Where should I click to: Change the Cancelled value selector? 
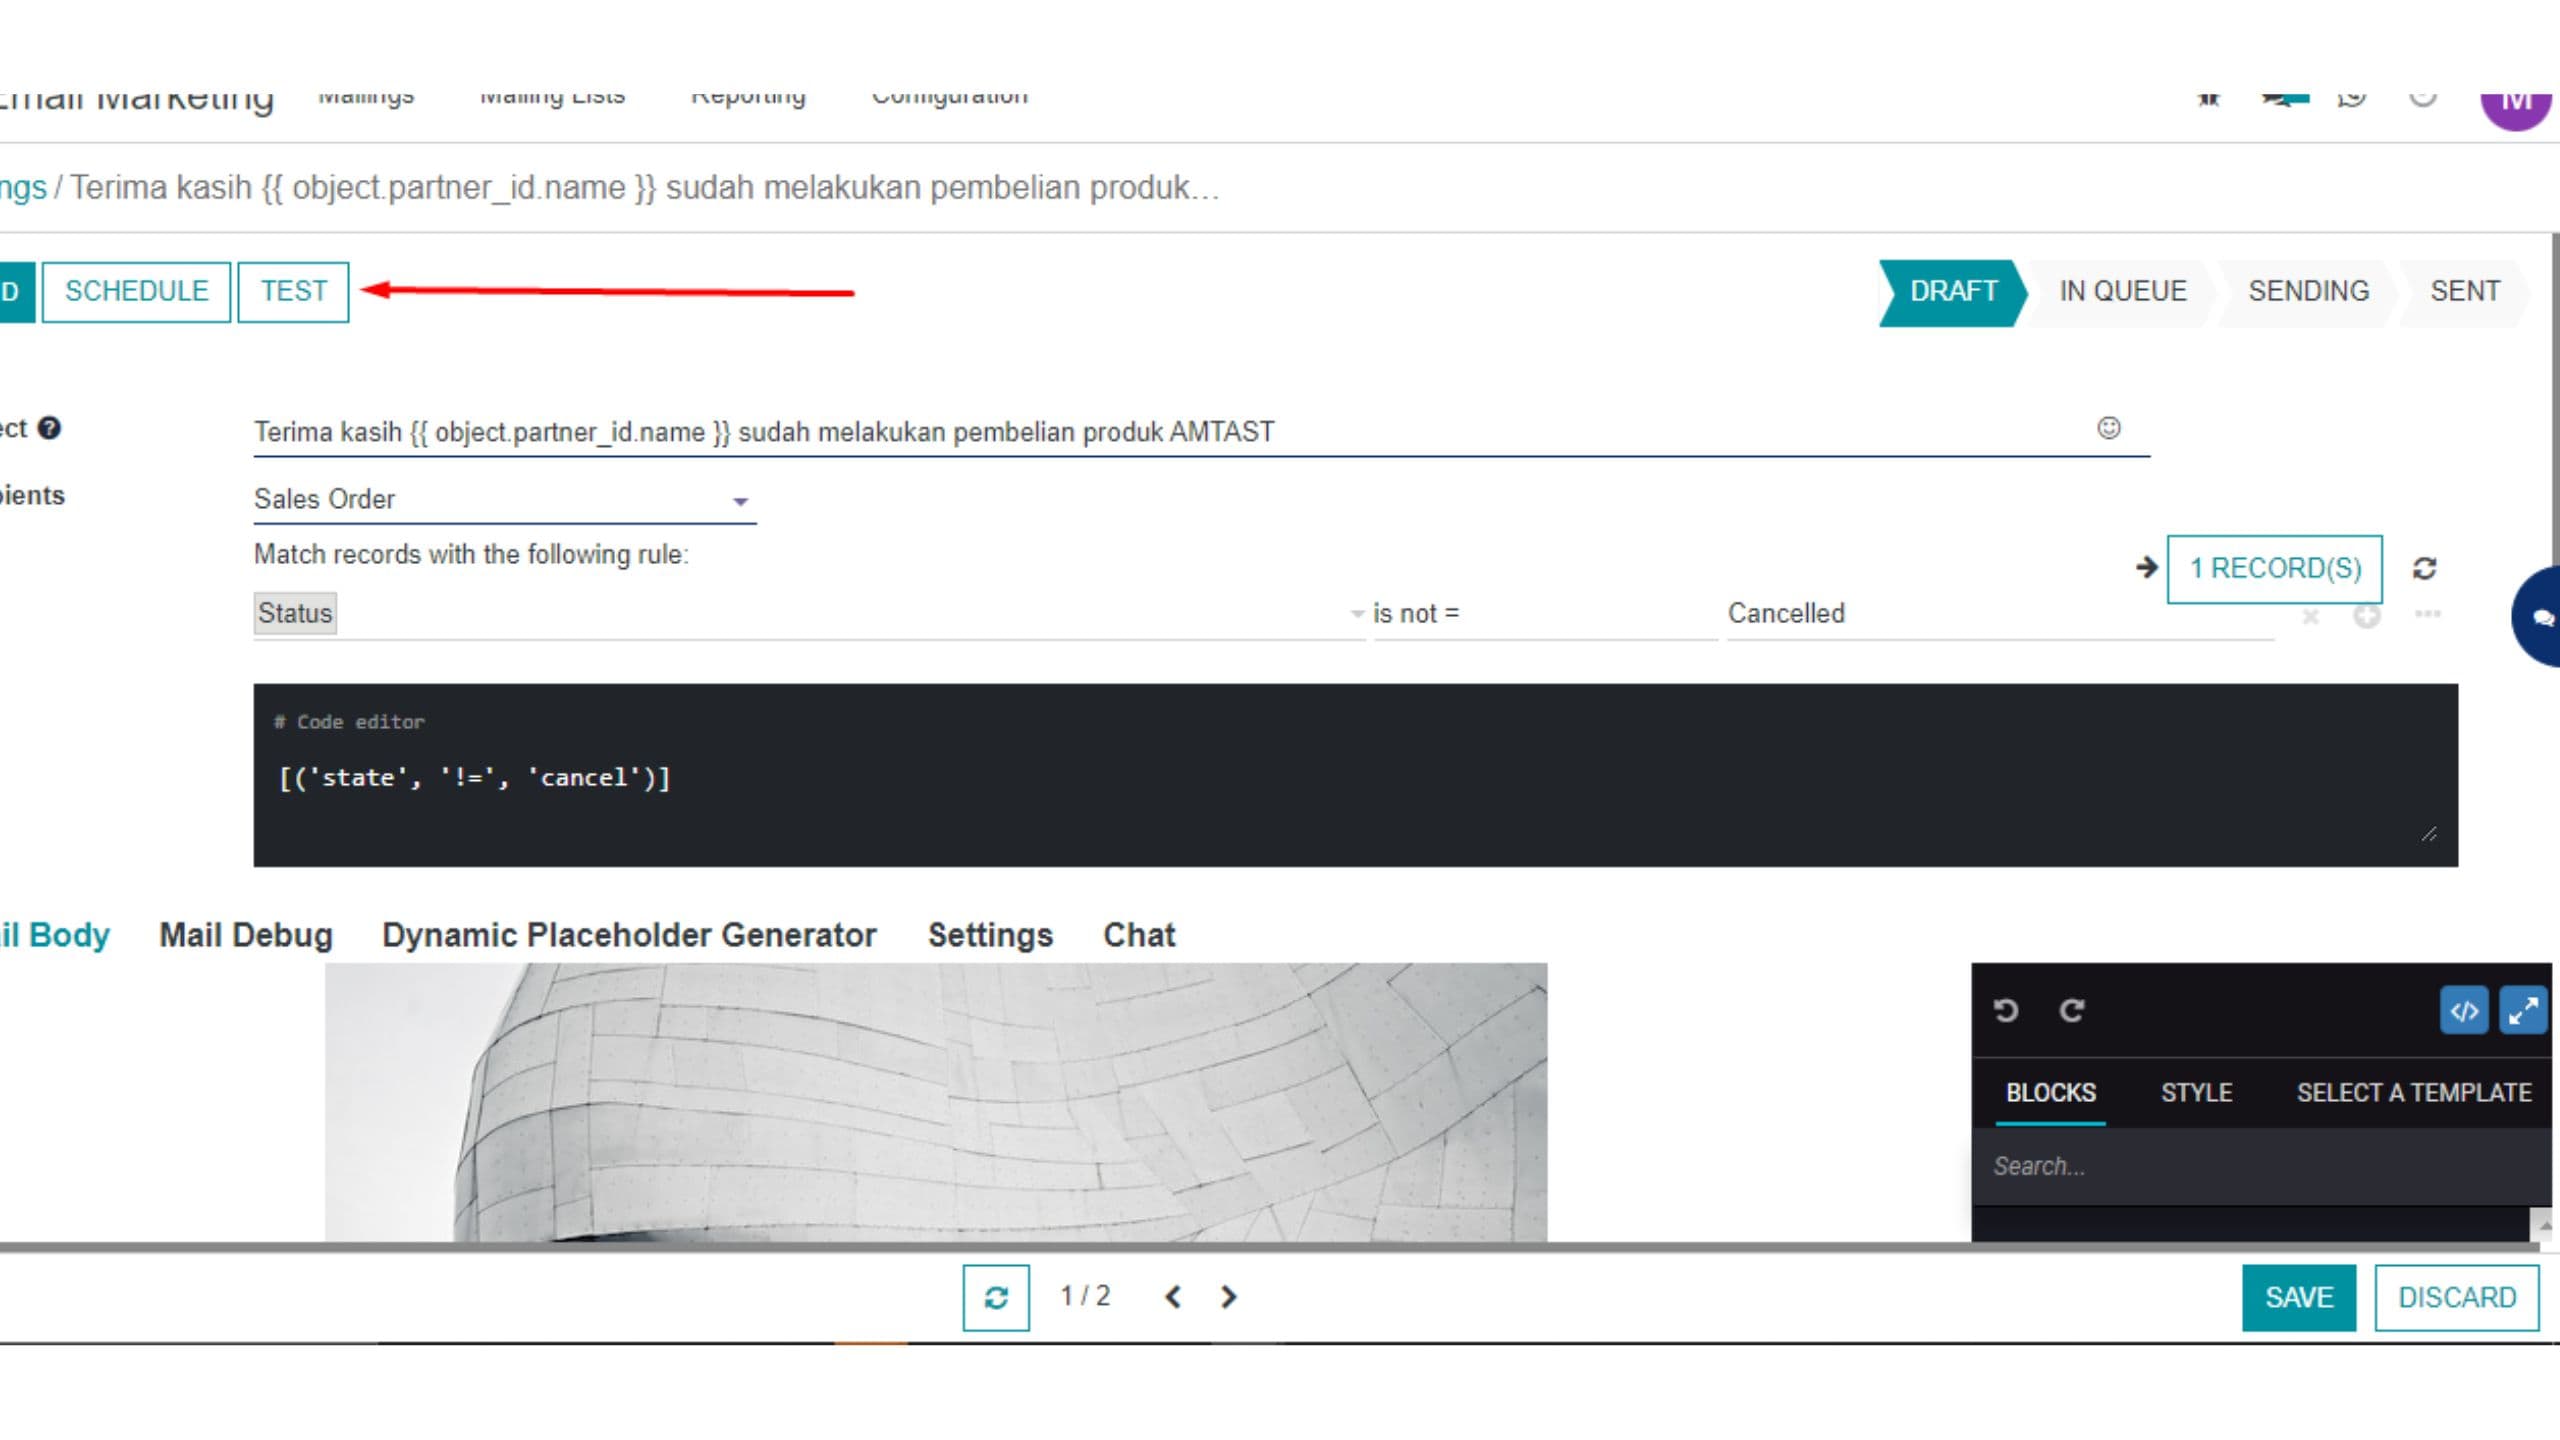(x=2000, y=613)
